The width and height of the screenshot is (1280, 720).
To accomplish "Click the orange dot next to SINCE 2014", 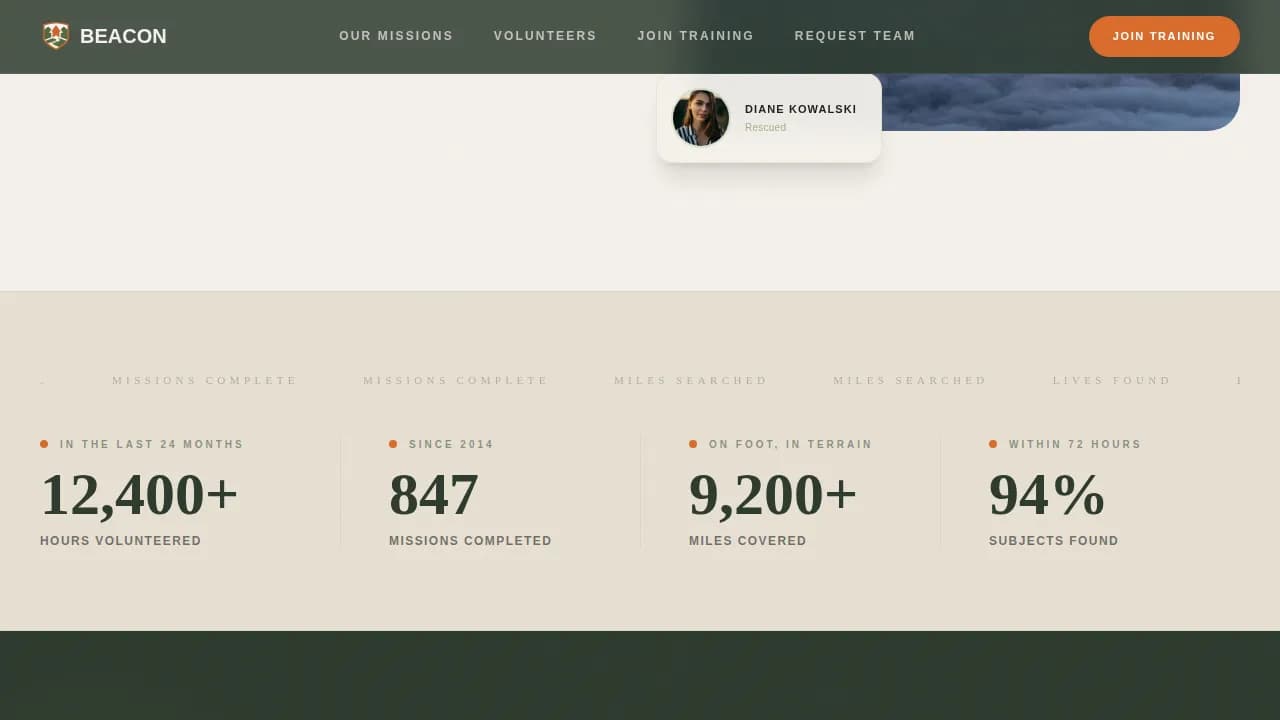I will [393, 444].
